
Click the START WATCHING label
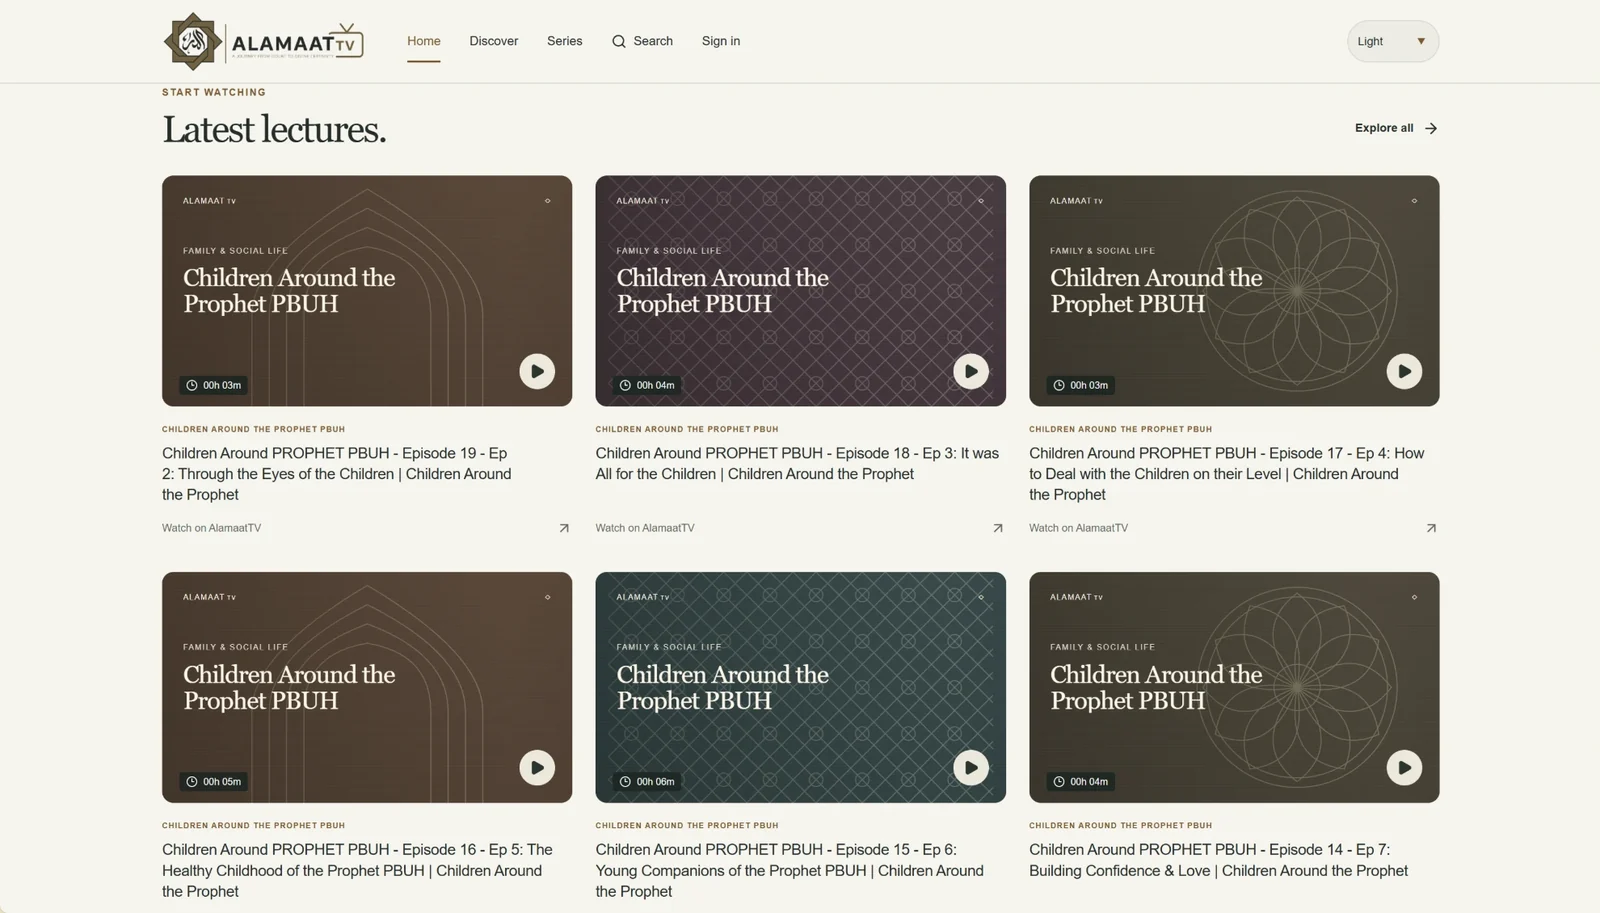tap(214, 92)
